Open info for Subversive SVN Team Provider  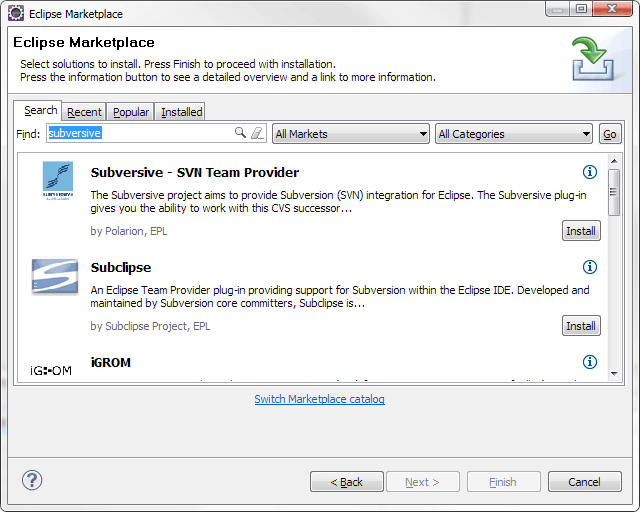pyautogui.click(x=589, y=172)
